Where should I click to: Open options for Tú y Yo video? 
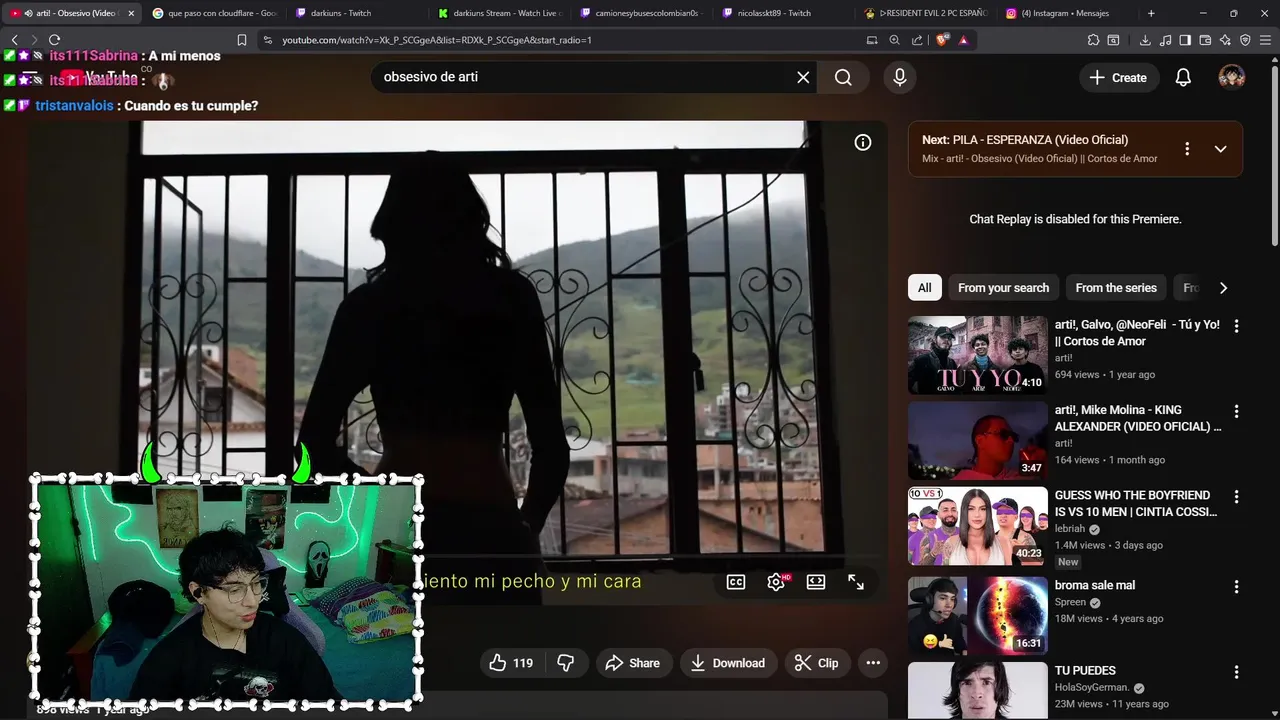[1237, 326]
